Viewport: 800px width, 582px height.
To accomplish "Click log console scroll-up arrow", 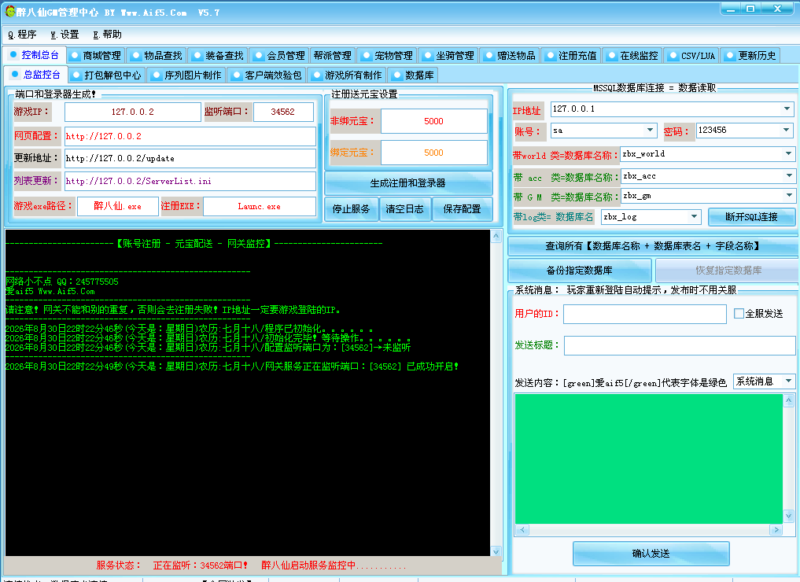I will tap(496, 236).
